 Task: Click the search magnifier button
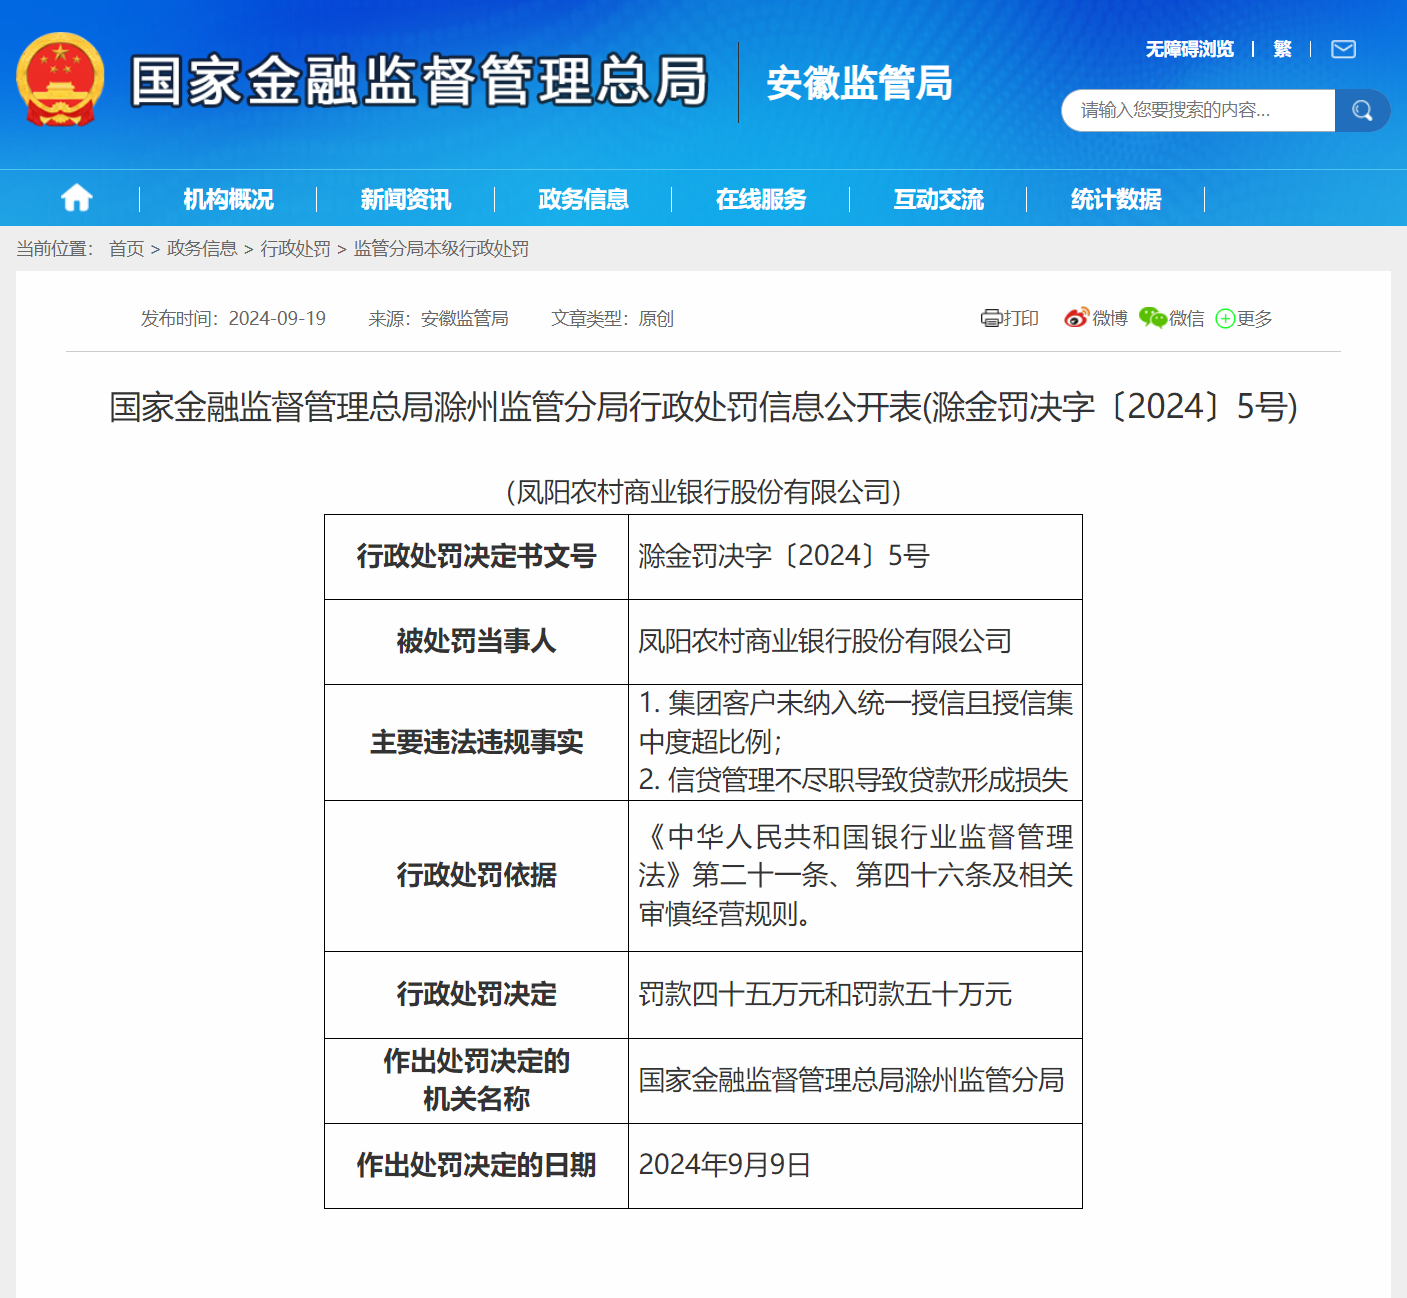click(x=1362, y=110)
